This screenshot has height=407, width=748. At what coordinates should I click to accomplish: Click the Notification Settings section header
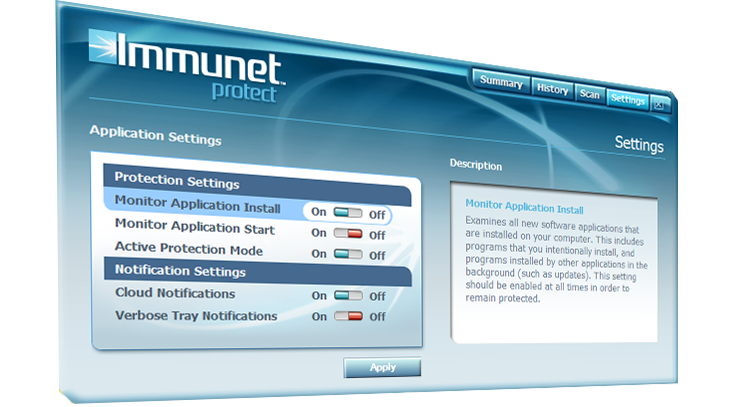[x=258, y=271]
